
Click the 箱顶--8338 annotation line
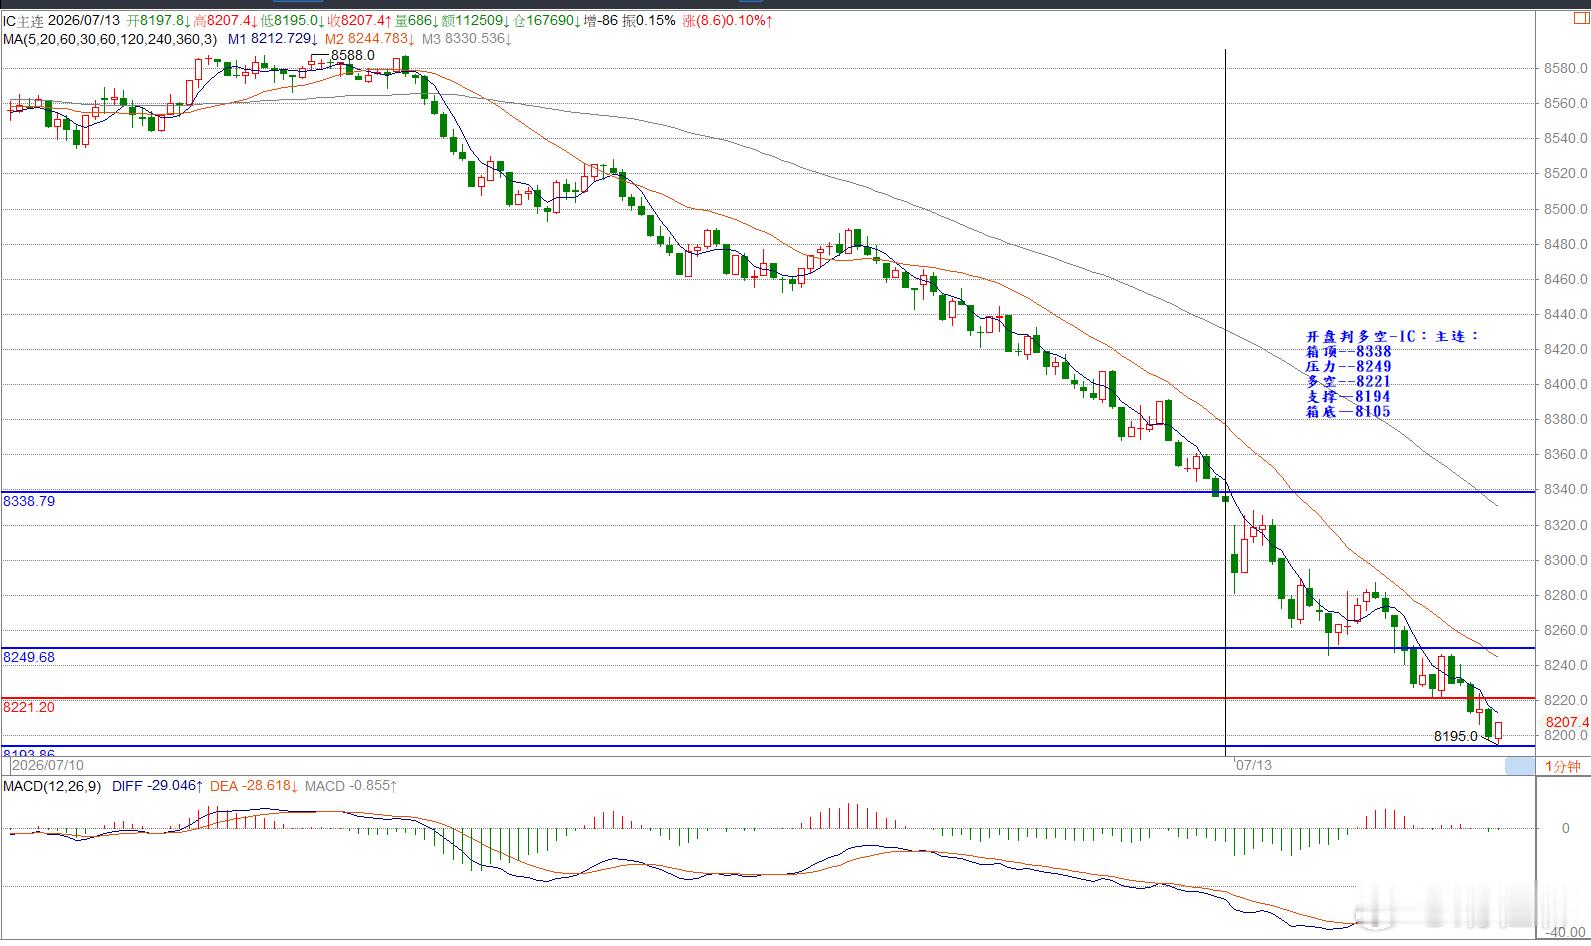pyautogui.click(x=1349, y=351)
